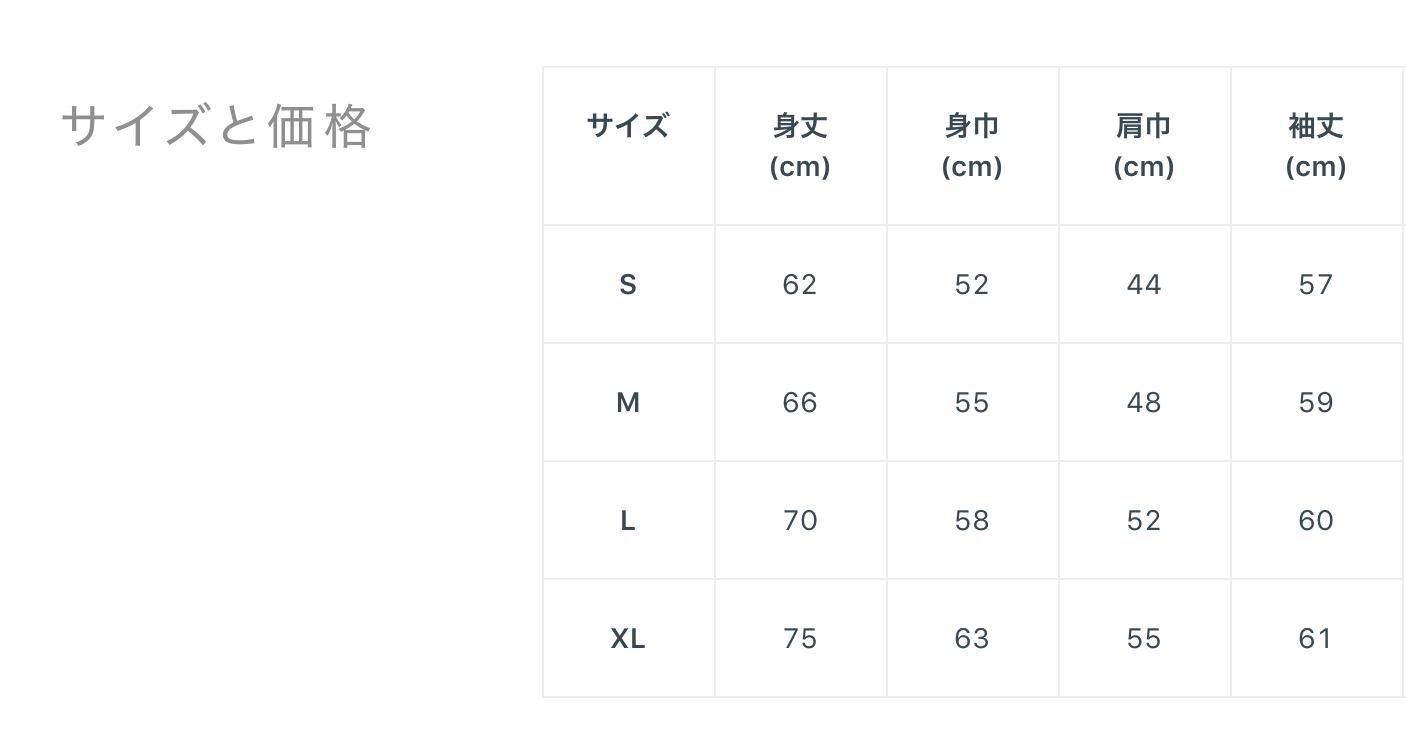
Task: Click size S sleeve length value 57
Action: click(1316, 285)
